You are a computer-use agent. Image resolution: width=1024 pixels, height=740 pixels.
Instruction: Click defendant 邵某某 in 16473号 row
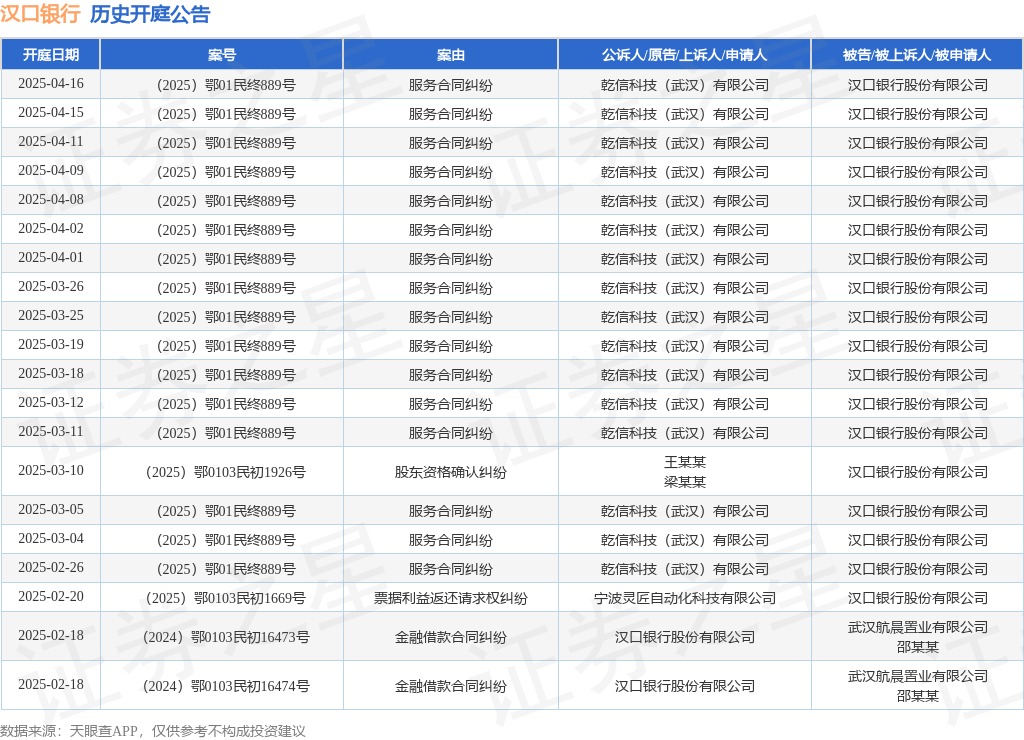(917, 647)
